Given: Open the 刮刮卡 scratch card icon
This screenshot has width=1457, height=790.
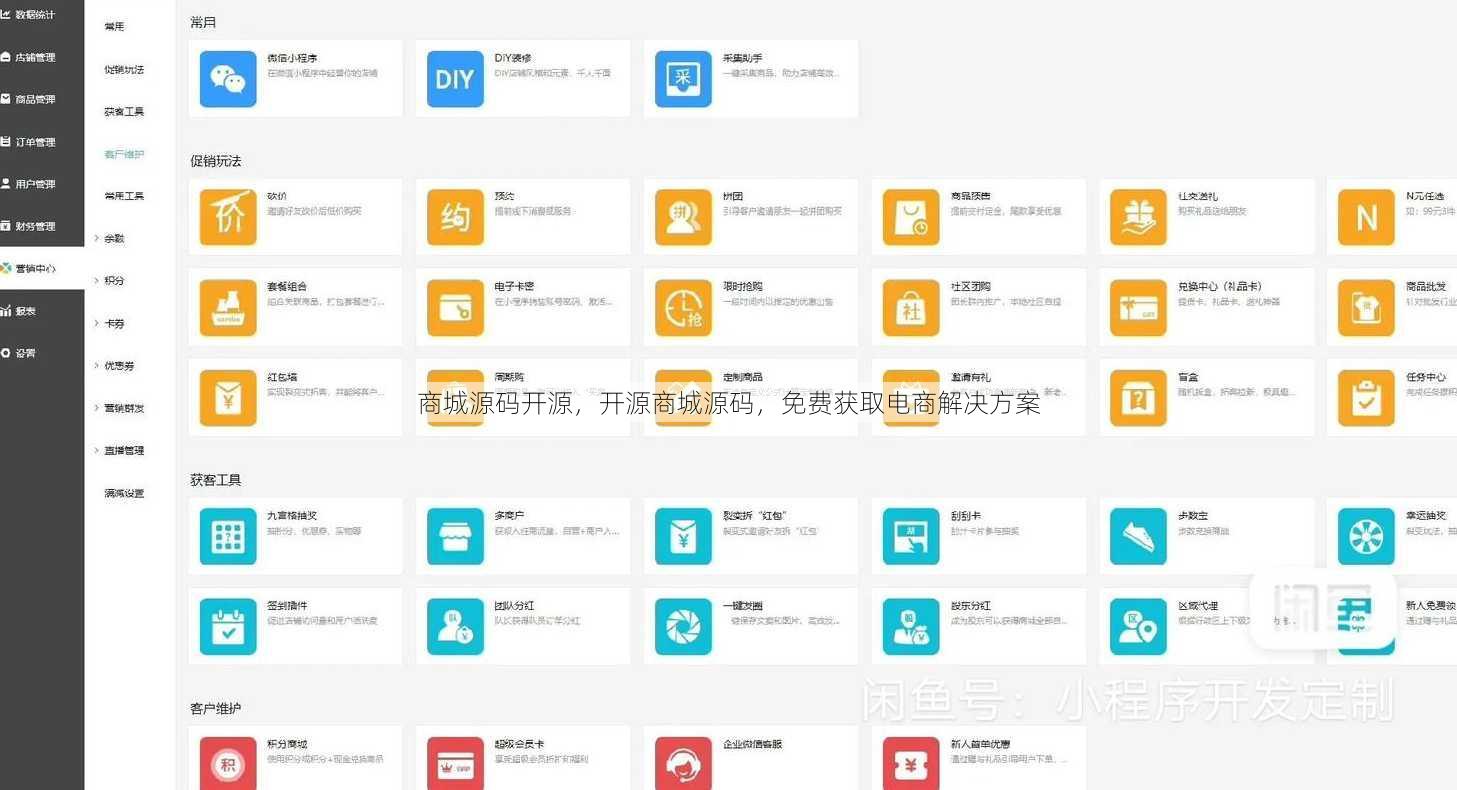Looking at the screenshot, I should pos(911,536).
